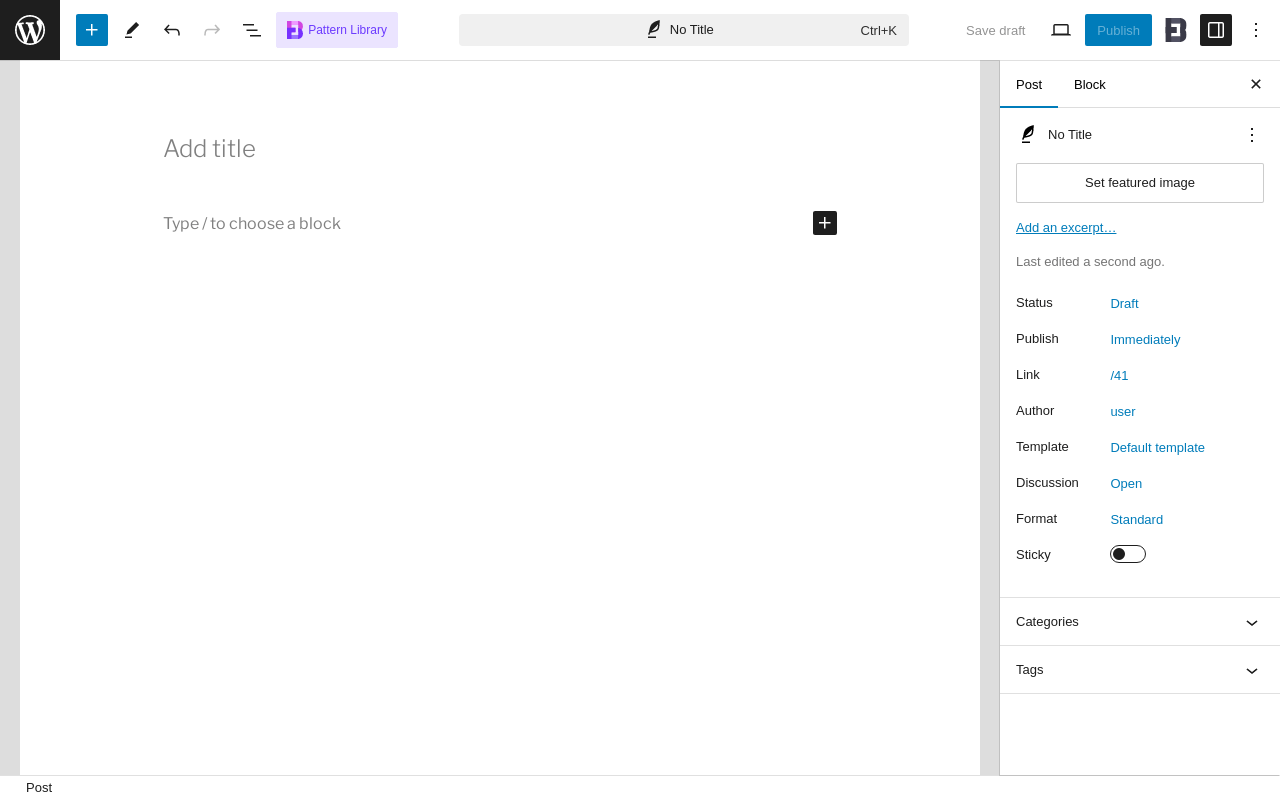Open the Document Overview list icon
This screenshot has width=1280, height=800.
252,30
